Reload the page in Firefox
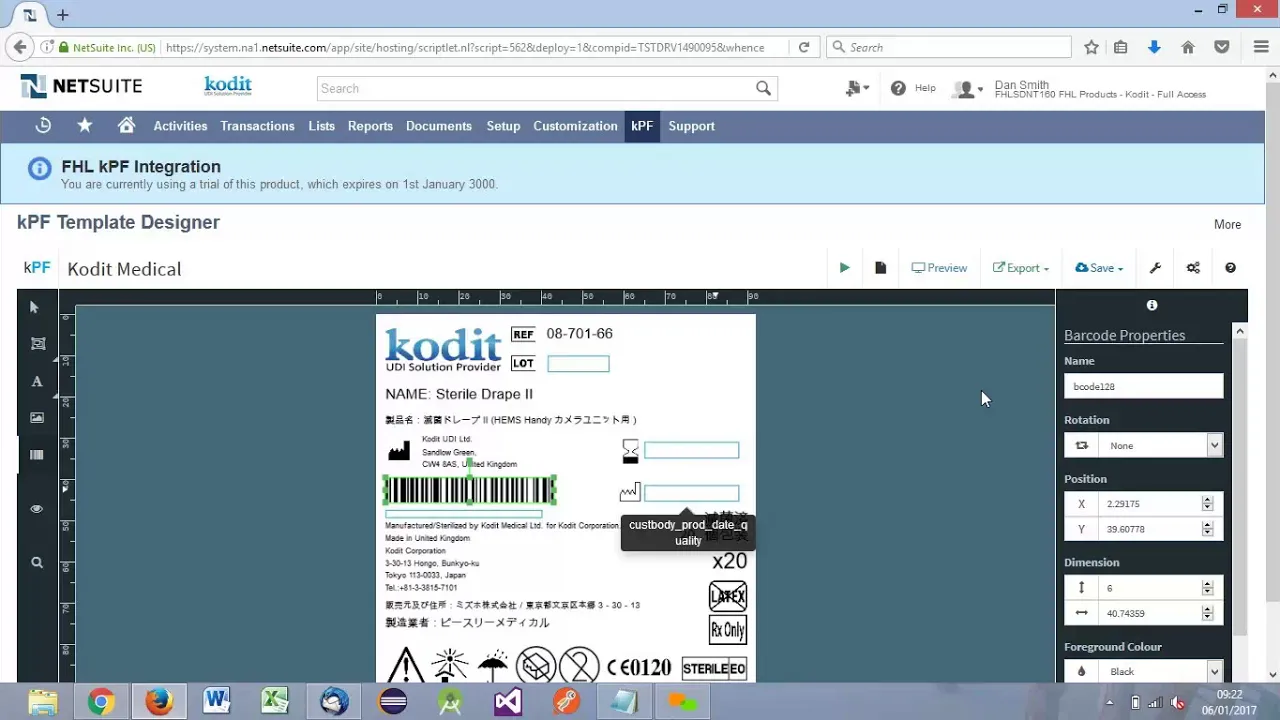Viewport: 1280px width, 720px height. (x=803, y=47)
